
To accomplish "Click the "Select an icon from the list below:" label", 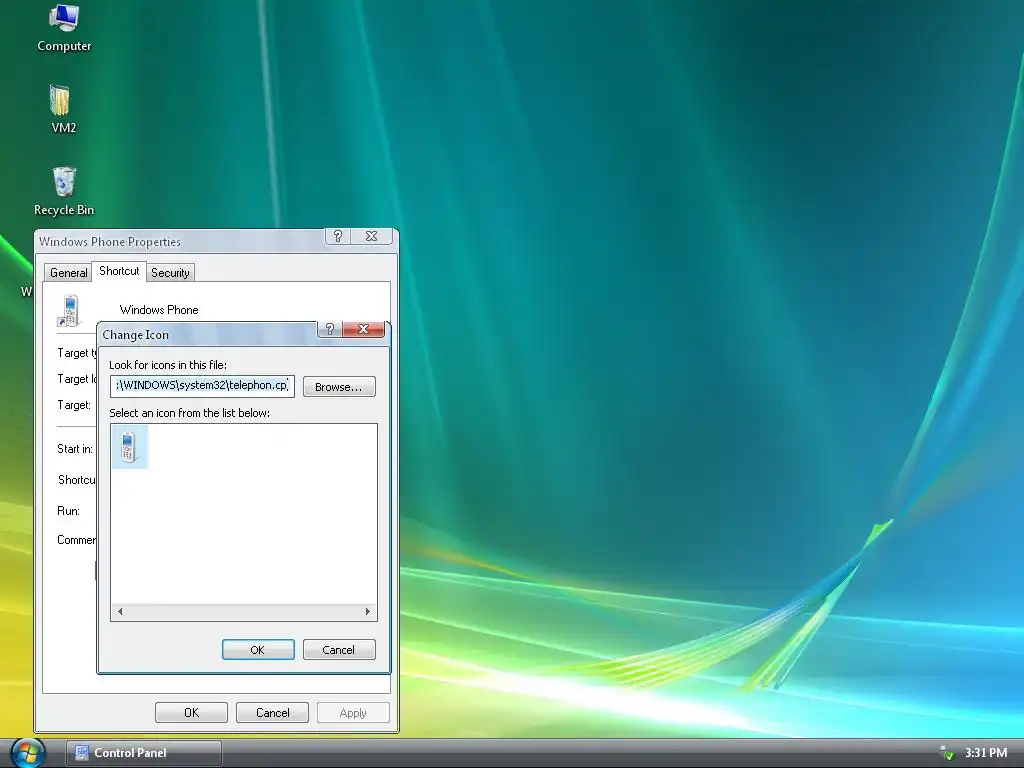I will tap(189, 413).
